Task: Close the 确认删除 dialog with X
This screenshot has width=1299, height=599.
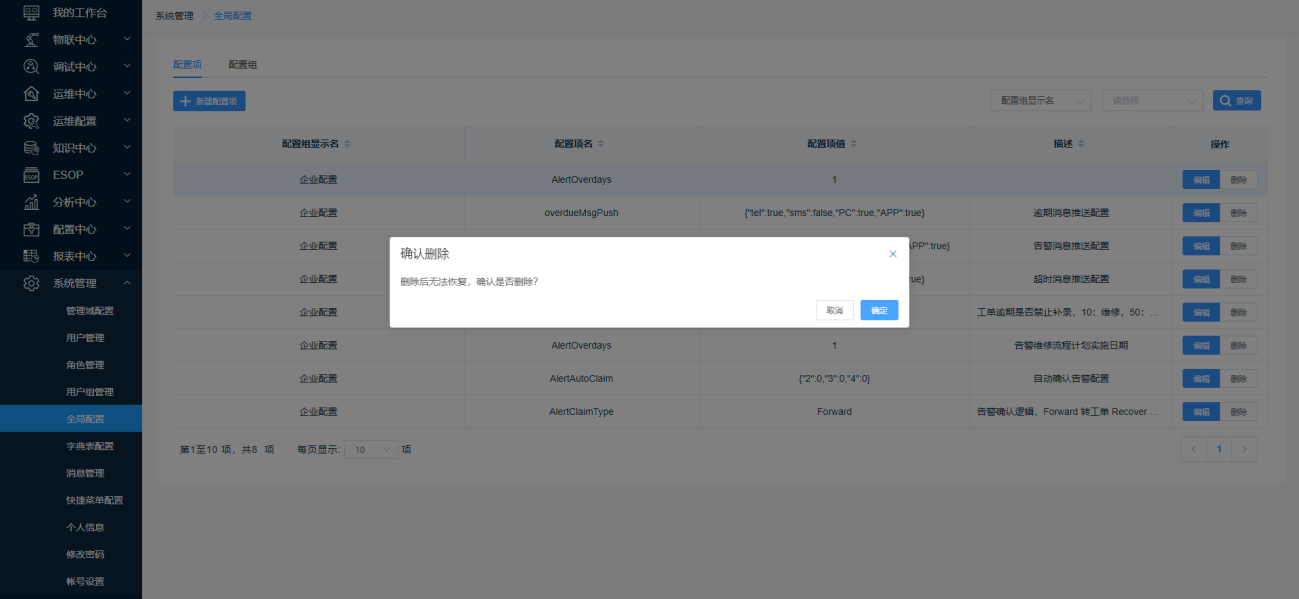Action: click(x=893, y=254)
